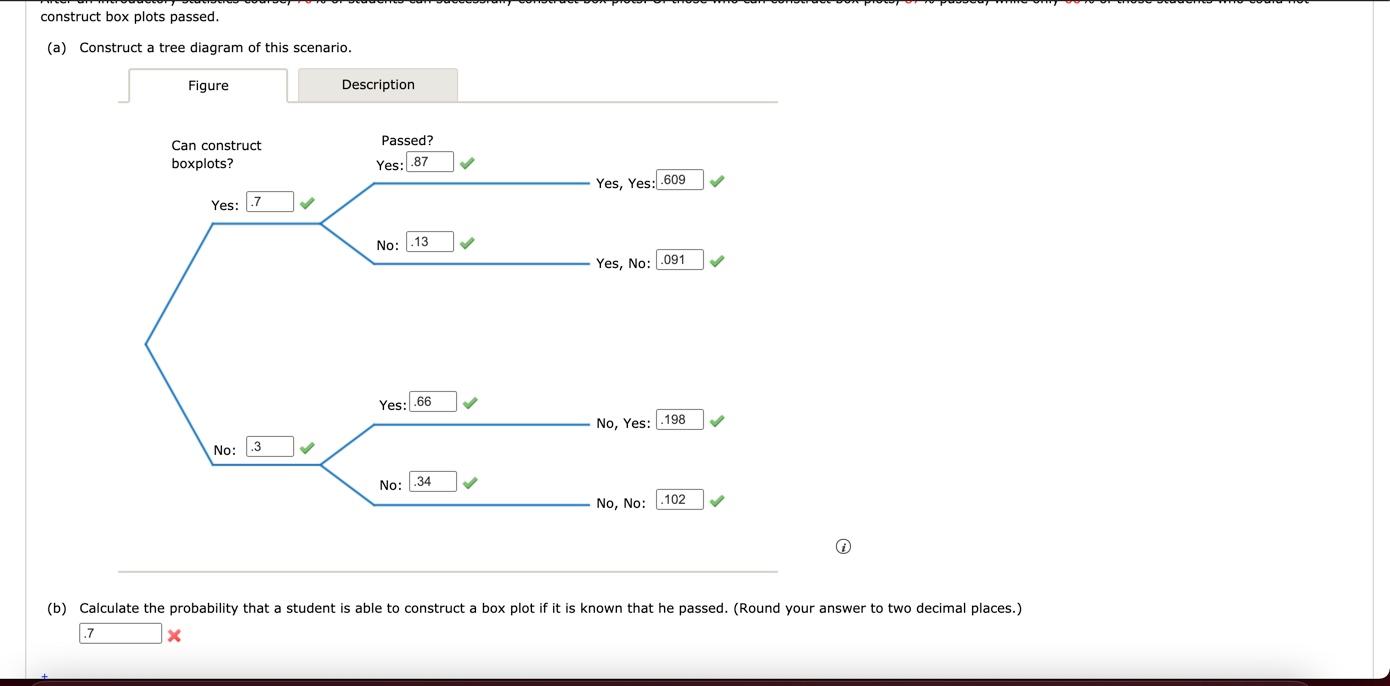
Task: Select the Figure tab
Action: pyautogui.click(x=207, y=85)
